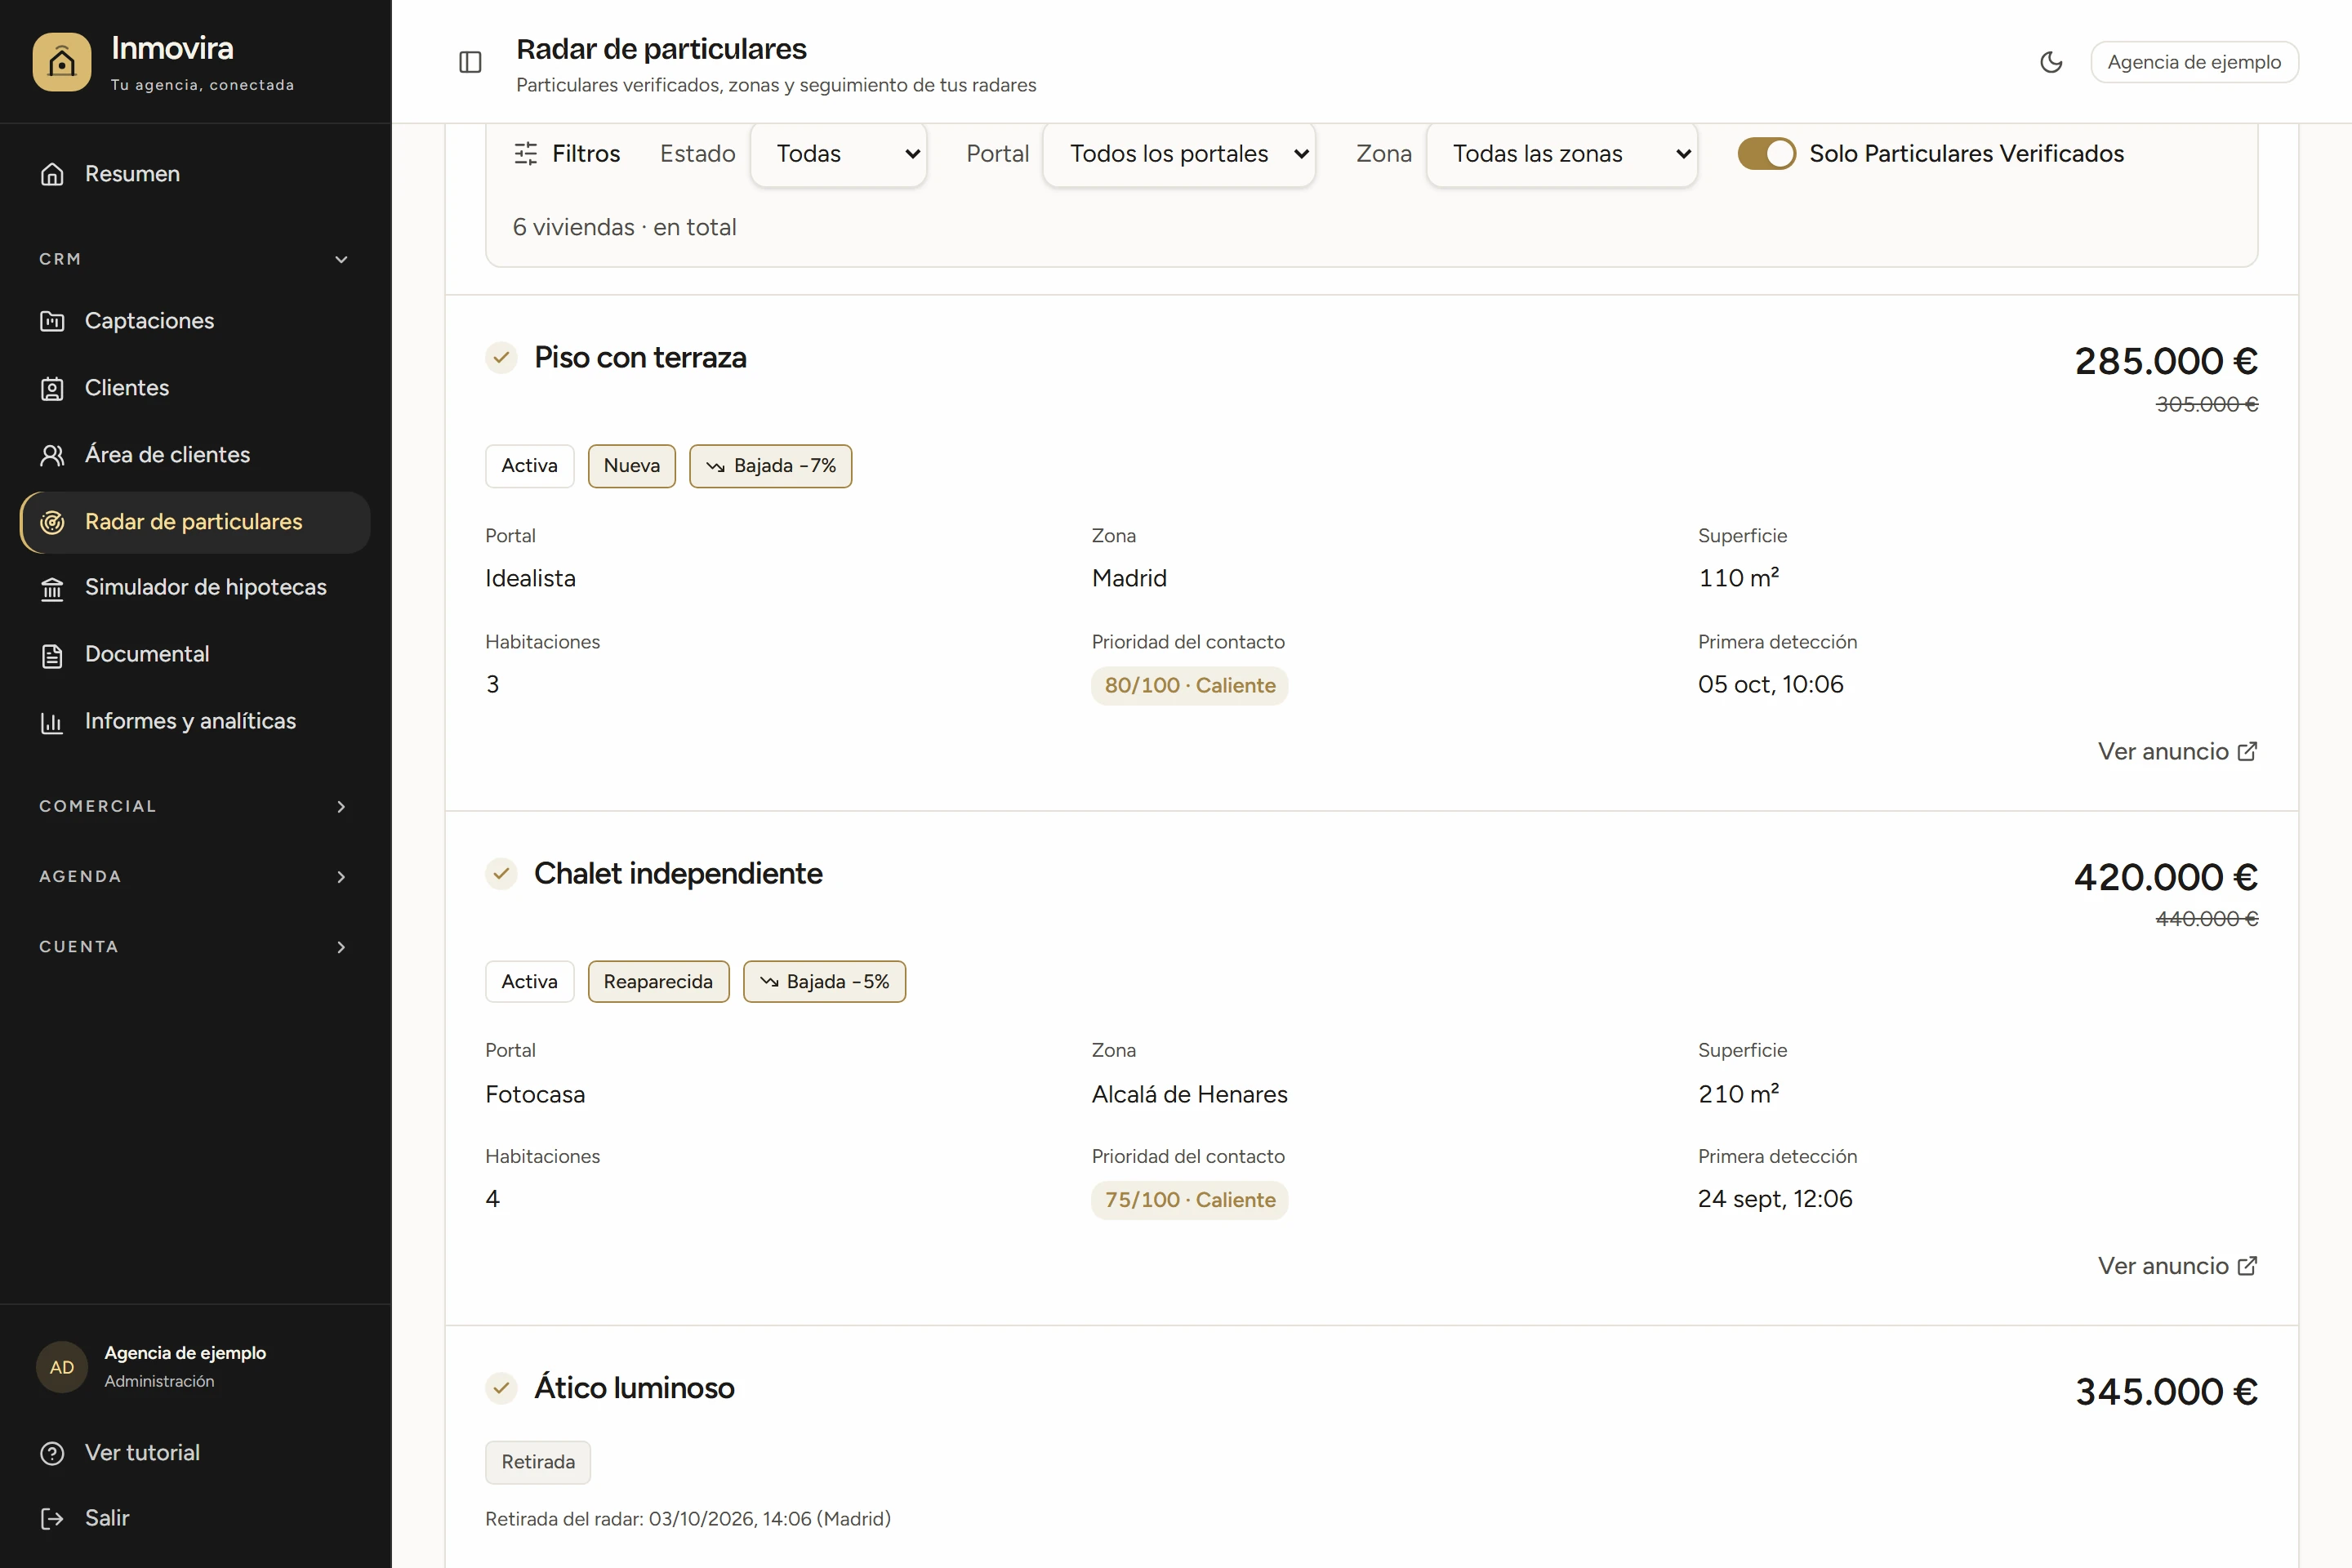
Task: Click the 6 viviendas · en total counter
Action: pyautogui.click(x=624, y=227)
